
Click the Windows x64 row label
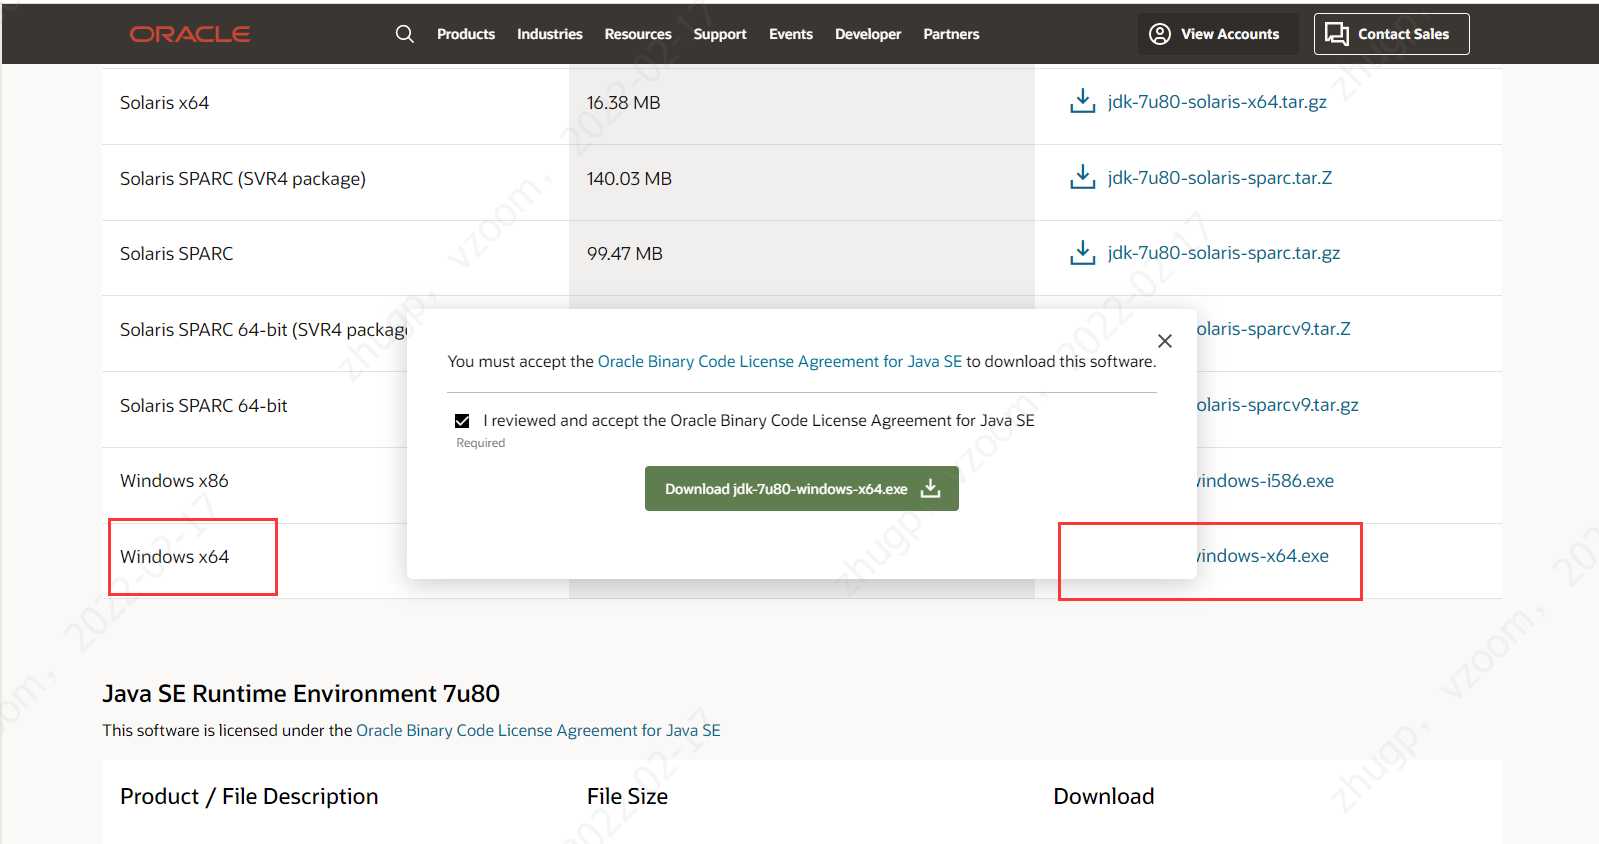[174, 556]
